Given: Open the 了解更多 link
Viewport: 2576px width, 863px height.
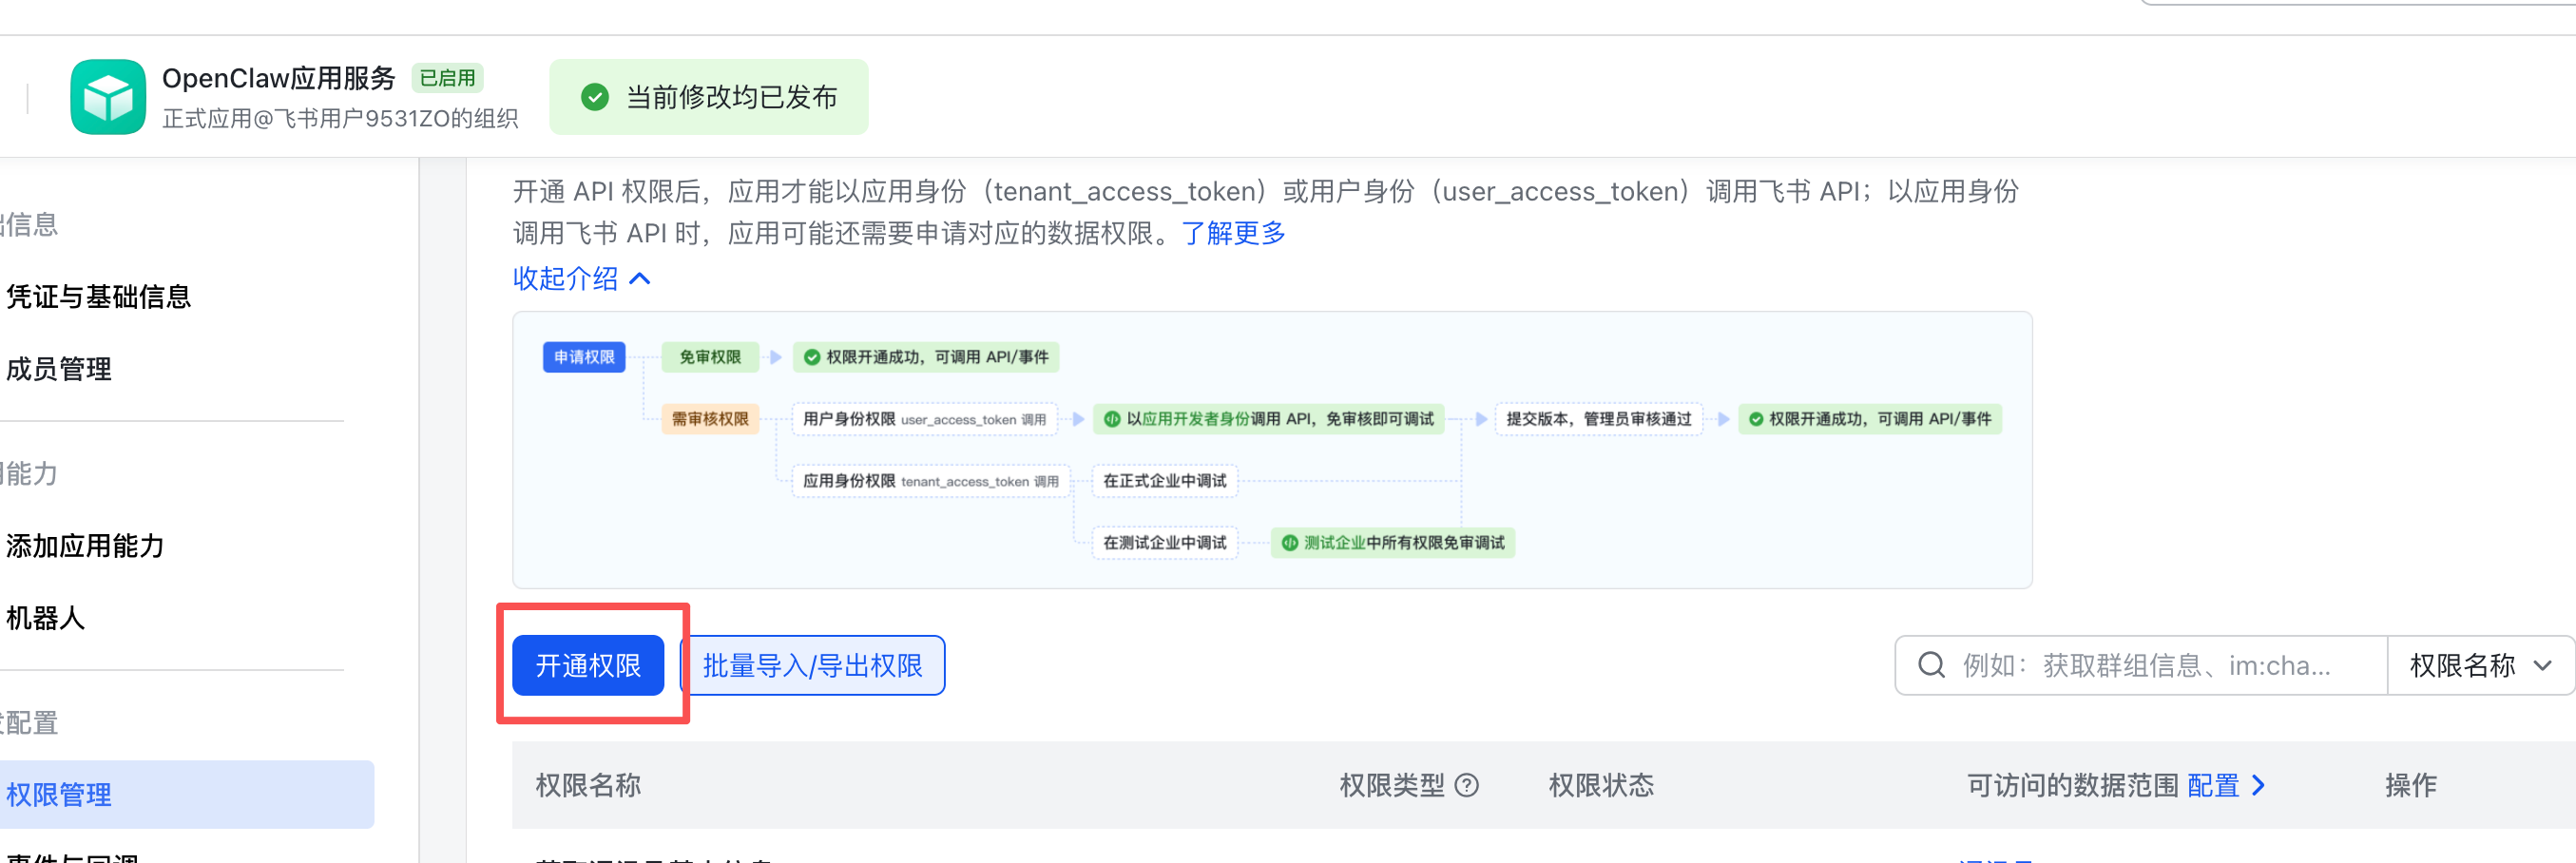Looking at the screenshot, I should tap(1232, 233).
